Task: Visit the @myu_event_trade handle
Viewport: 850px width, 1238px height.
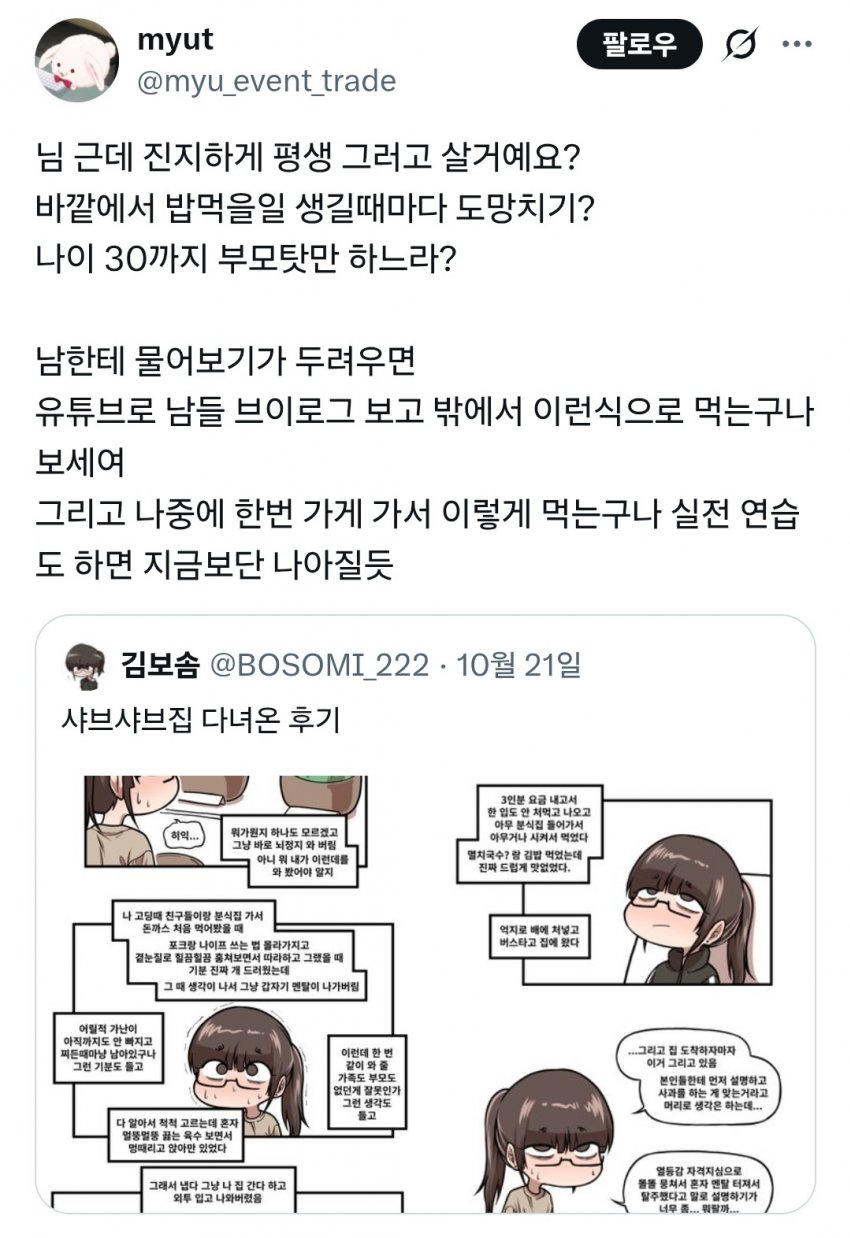Action: [x=264, y=81]
